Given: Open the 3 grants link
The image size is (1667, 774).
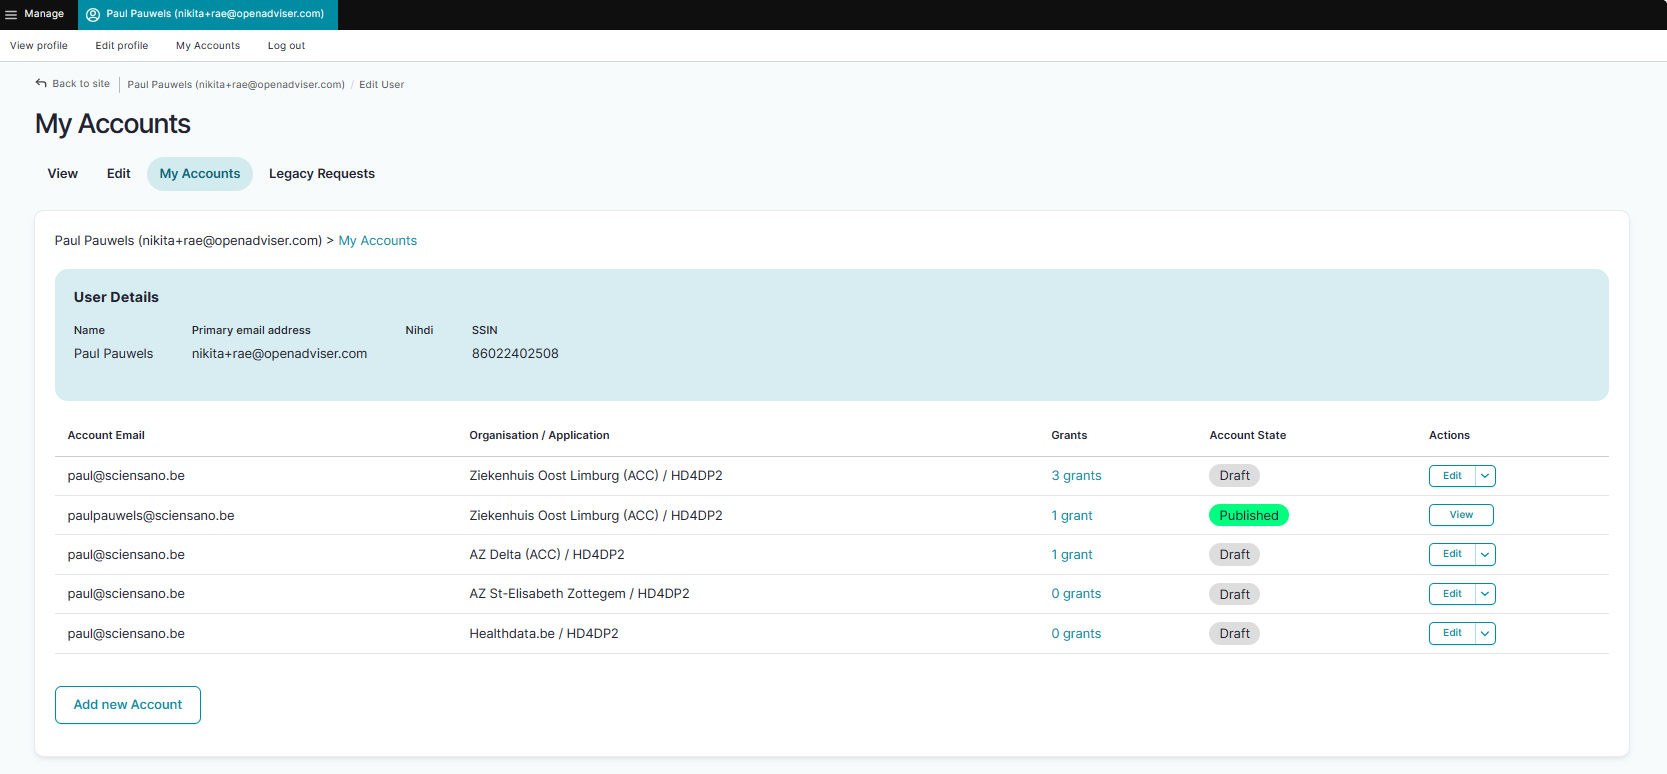Looking at the screenshot, I should 1076,476.
